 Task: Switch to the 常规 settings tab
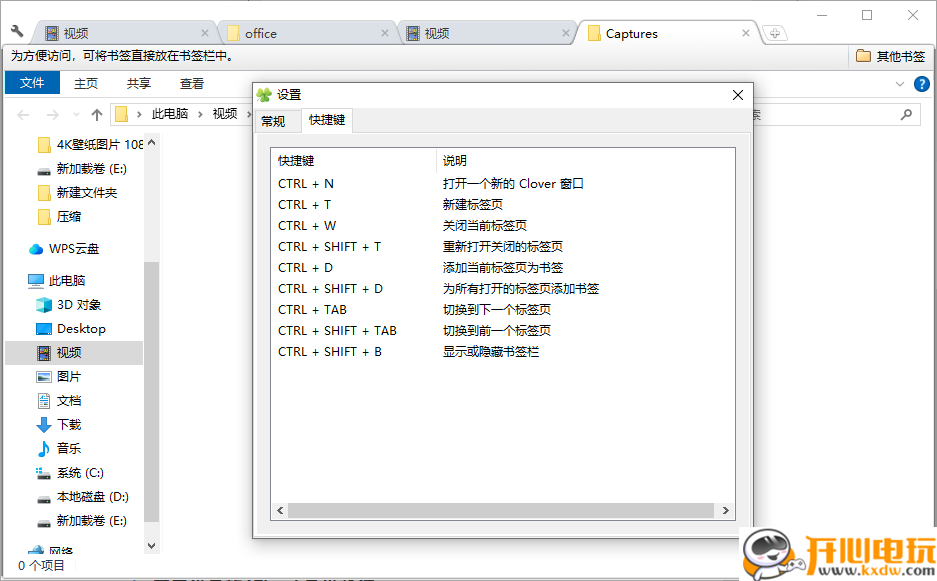click(x=273, y=121)
